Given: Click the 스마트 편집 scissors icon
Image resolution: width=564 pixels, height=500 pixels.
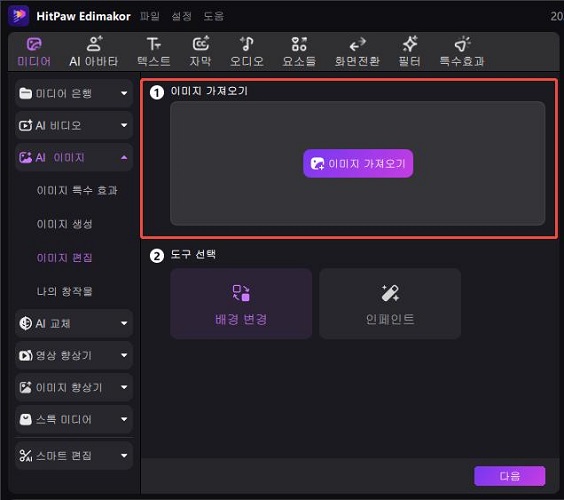Looking at the screenshot, I should (26, 455).
